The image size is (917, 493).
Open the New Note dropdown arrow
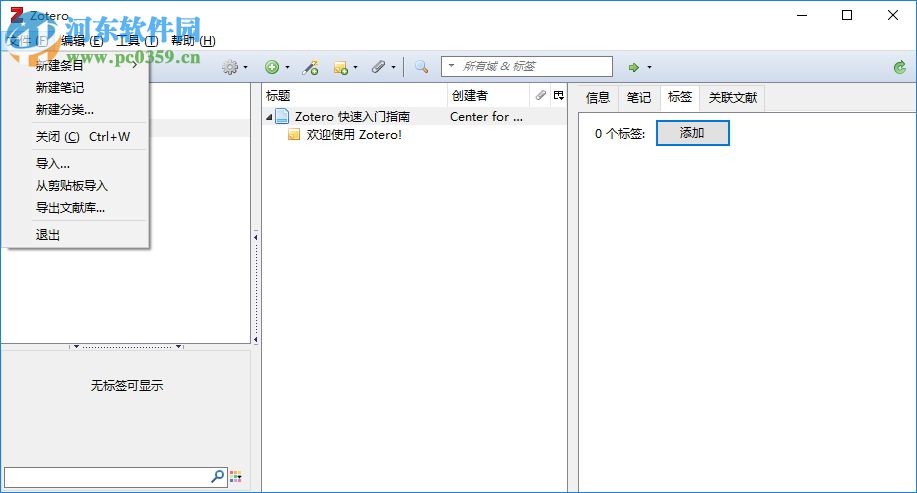(355, 67)
